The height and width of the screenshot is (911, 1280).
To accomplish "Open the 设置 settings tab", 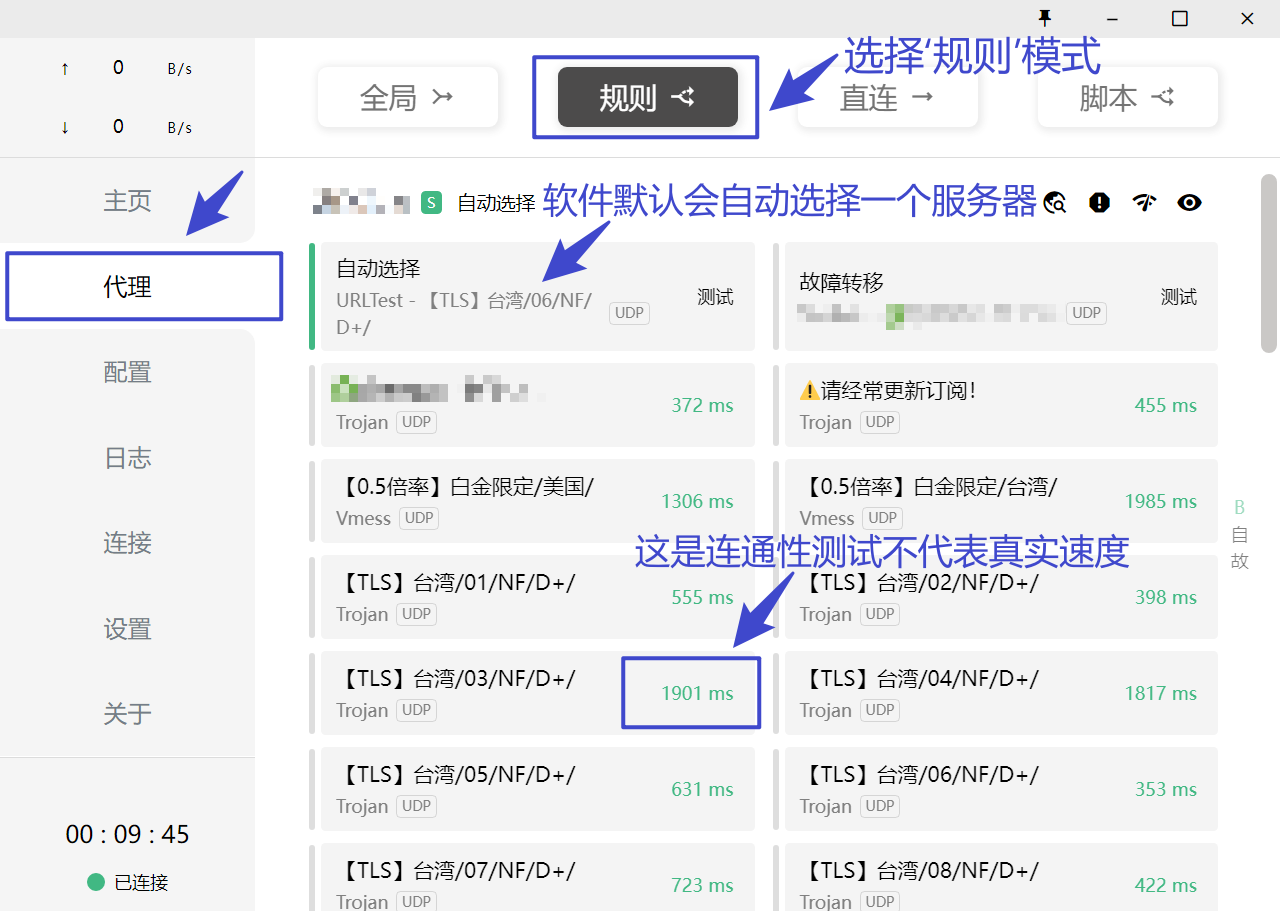I will click(x=127, y=629).
